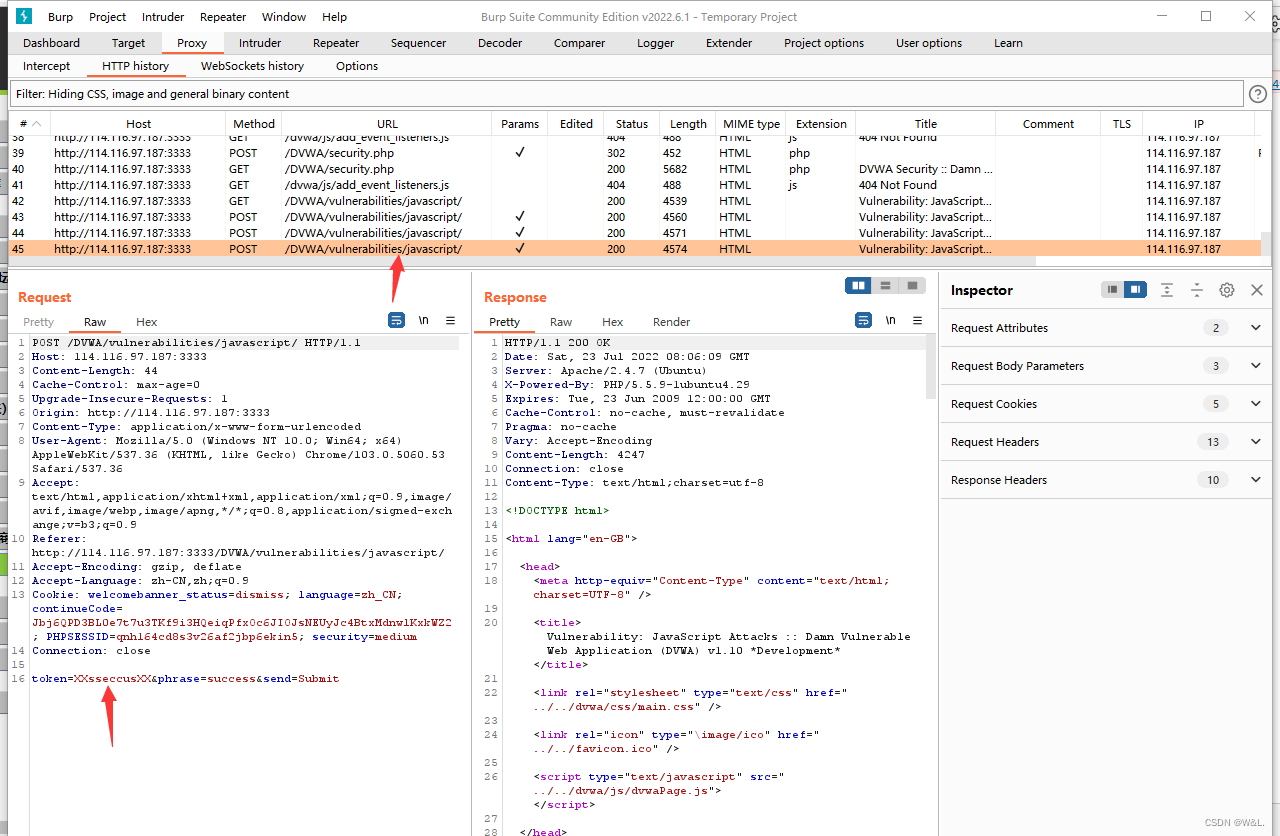Toggle word wrap in the Request panel
Viewport: 1280px width, 836px height.
click(x=397, y=320)
